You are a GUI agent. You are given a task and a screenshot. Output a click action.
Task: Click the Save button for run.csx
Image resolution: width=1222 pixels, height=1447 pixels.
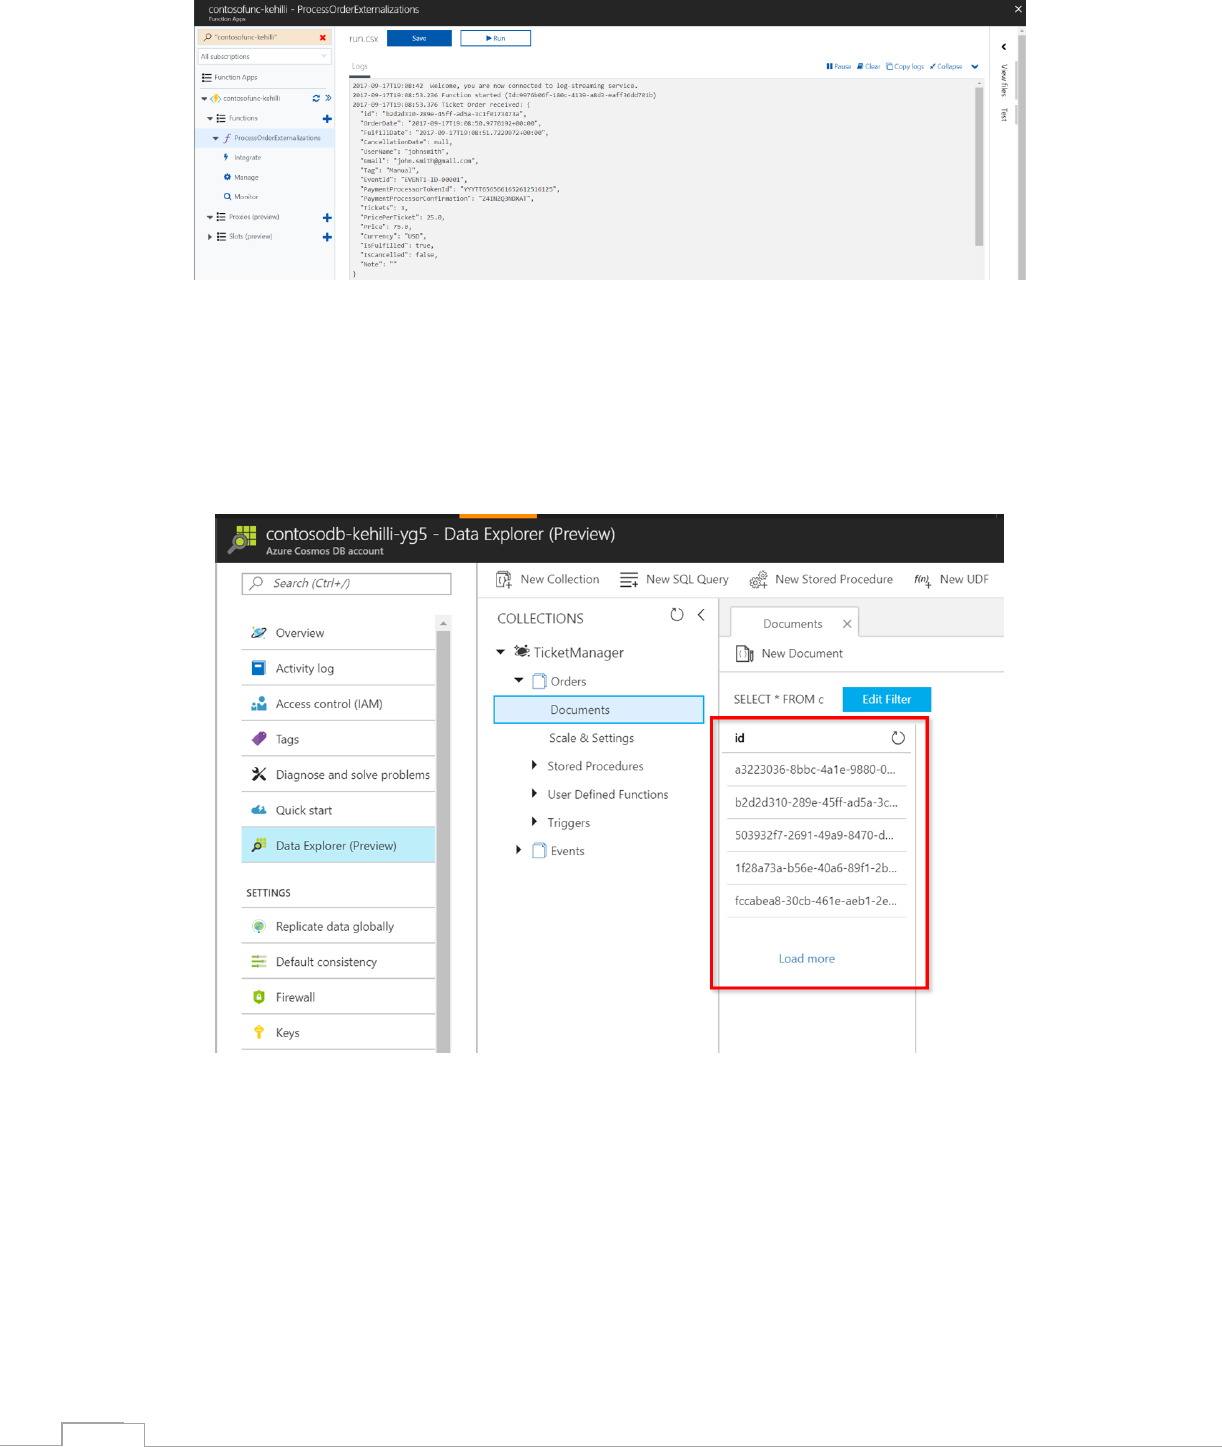[419, 38]
